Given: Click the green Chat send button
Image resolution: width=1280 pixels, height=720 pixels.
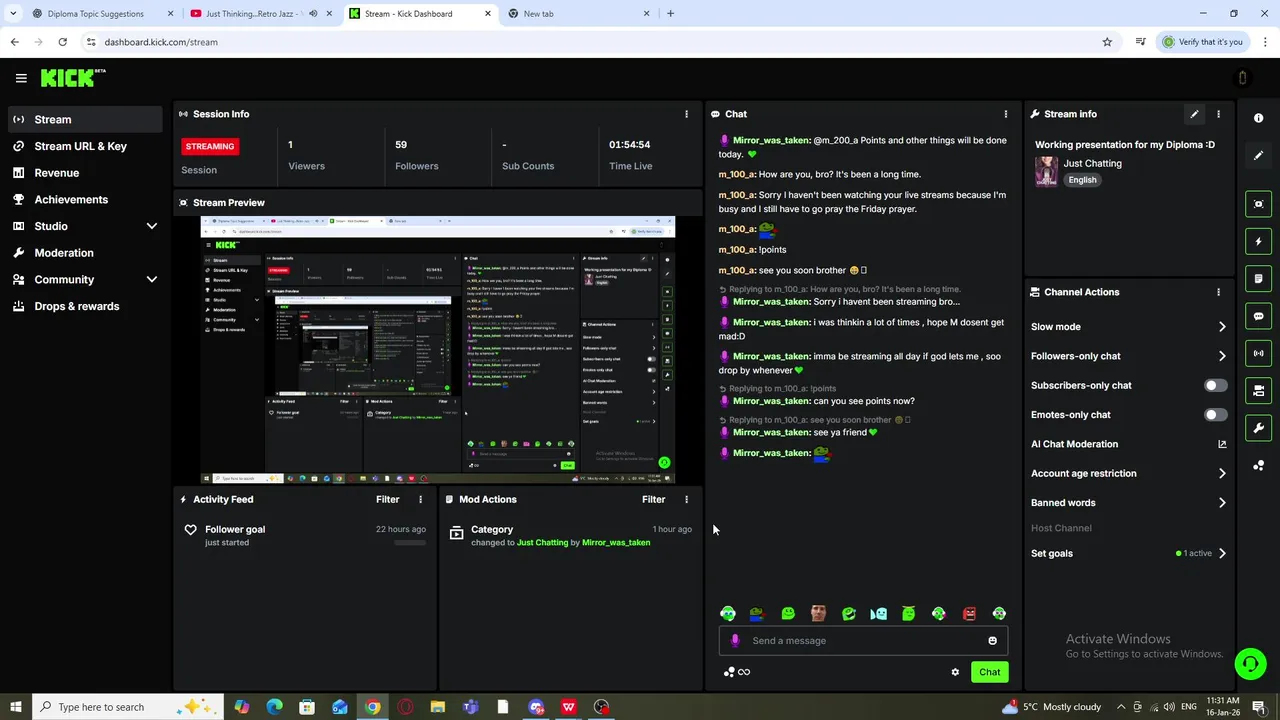Looking at the screenshot, I should tap(989, 672).
